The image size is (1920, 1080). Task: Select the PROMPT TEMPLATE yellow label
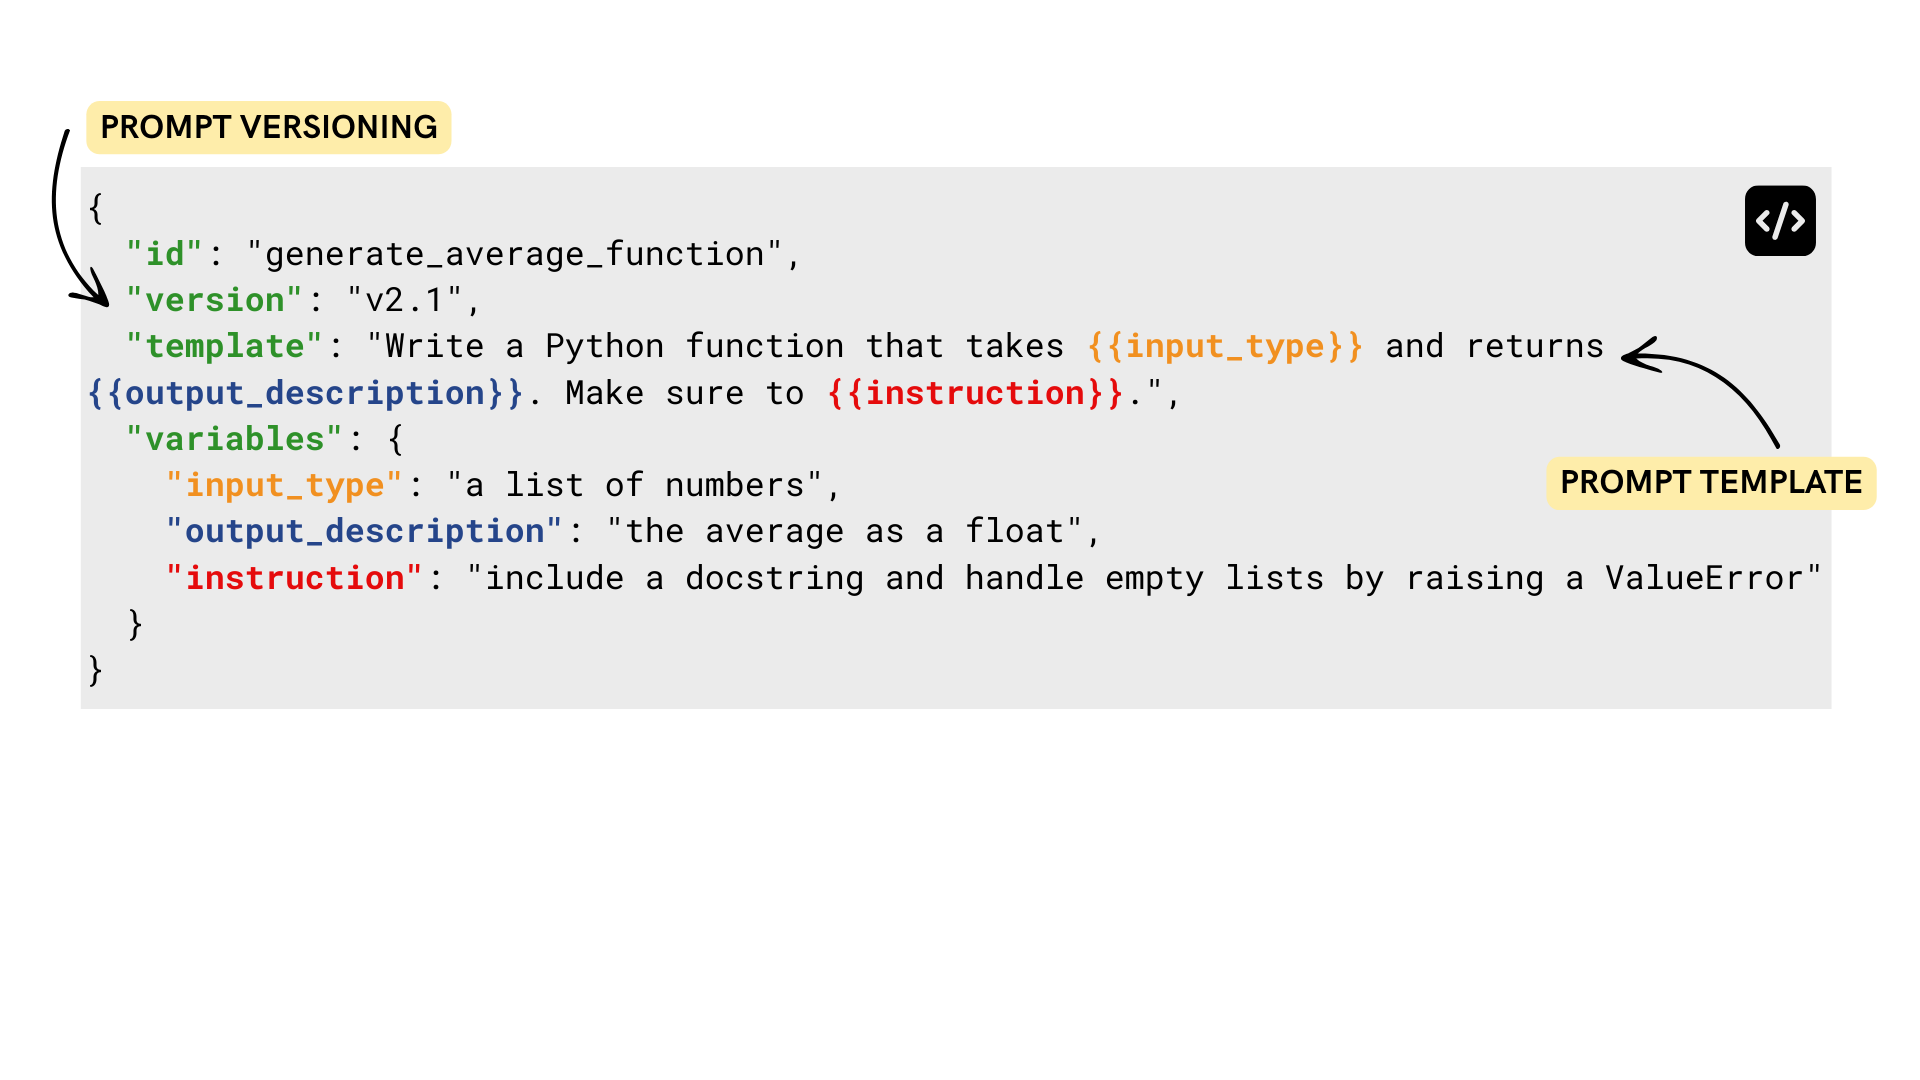(1710, 483)
